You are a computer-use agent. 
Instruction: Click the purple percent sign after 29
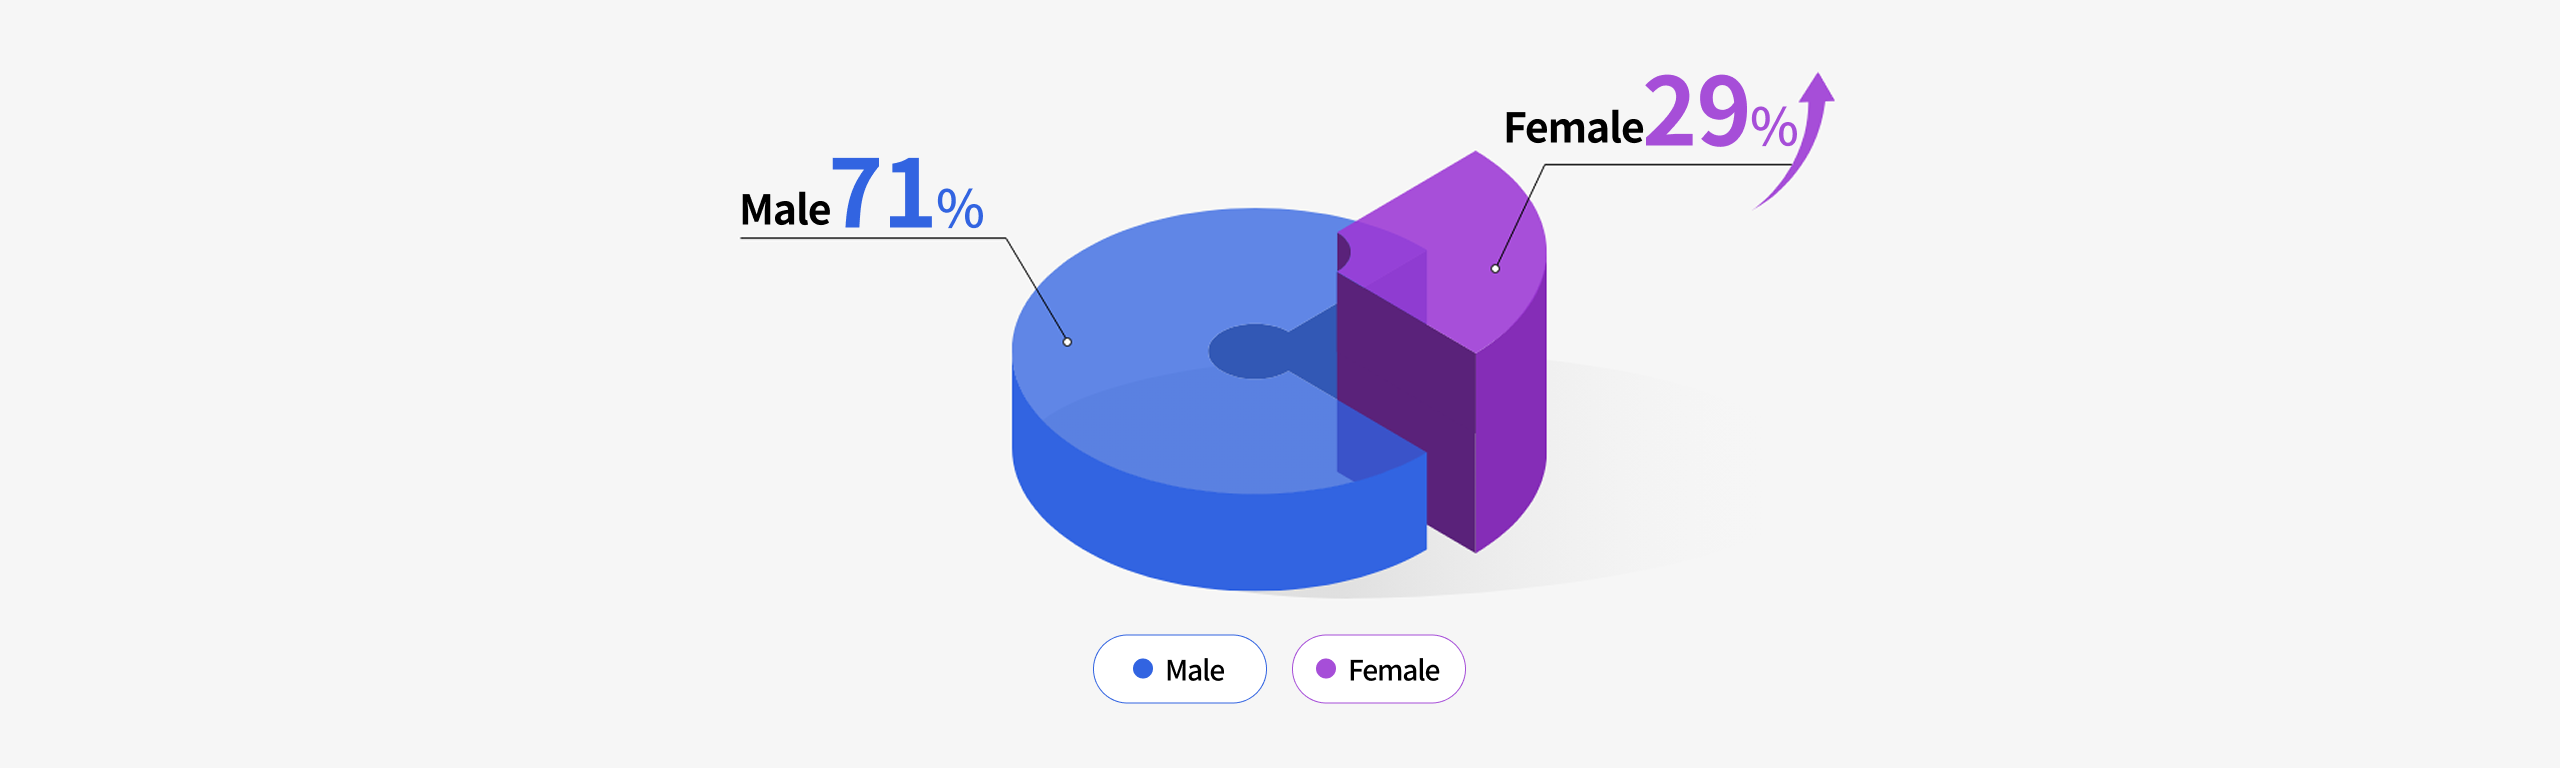[1774, 126]
